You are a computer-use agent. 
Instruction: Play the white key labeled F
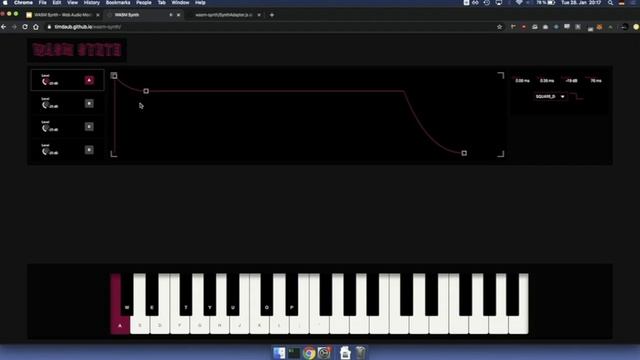point(180,325)
